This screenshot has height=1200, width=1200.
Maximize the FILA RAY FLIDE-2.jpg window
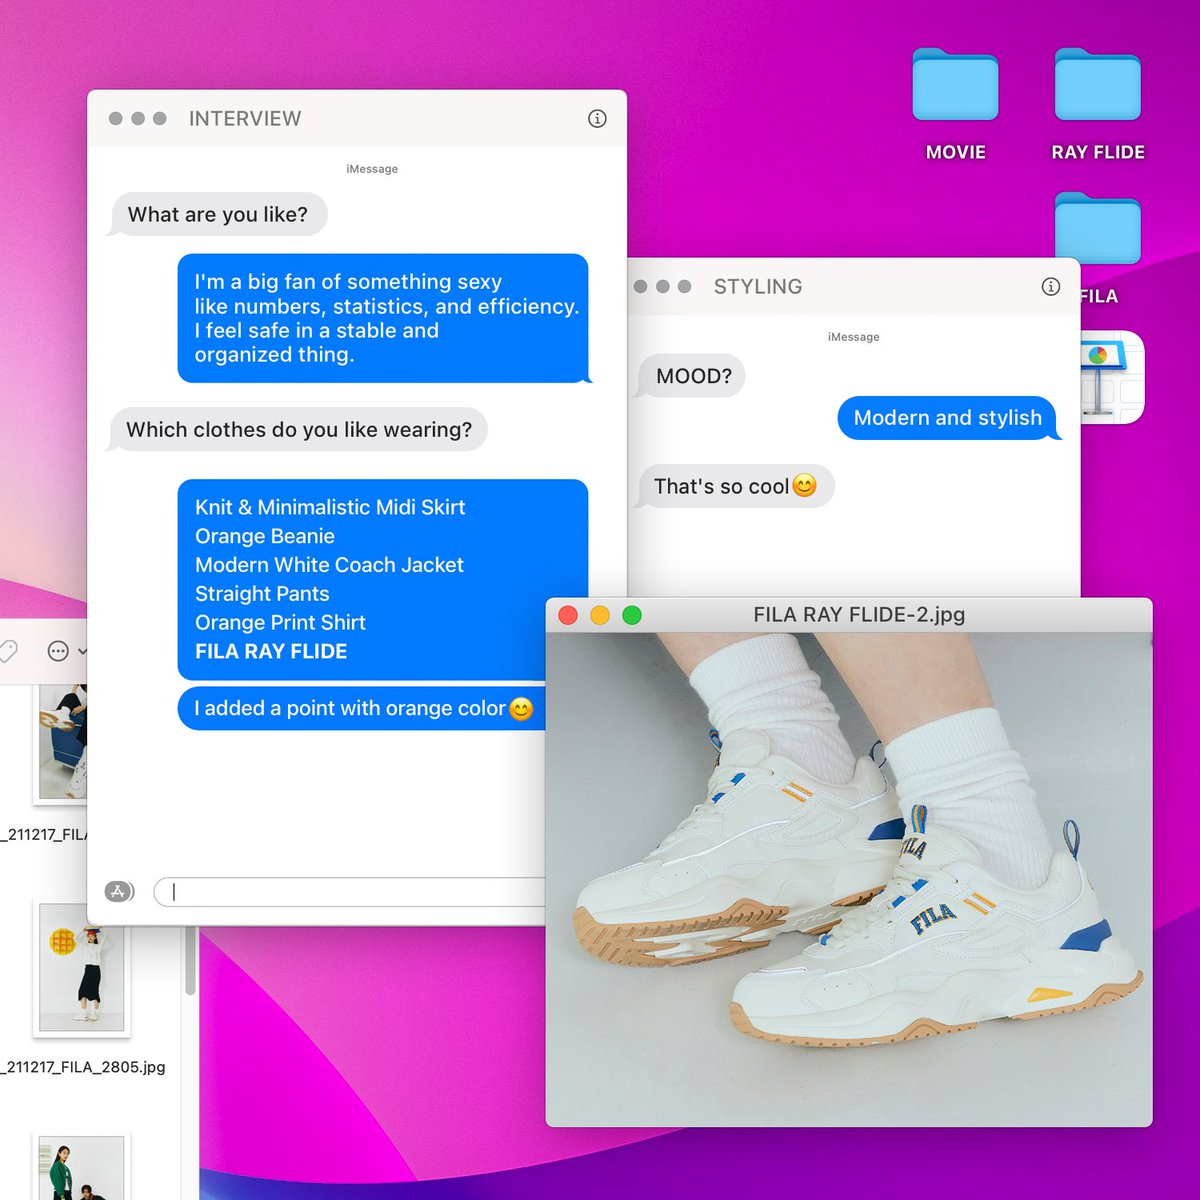tap(632, 615)
